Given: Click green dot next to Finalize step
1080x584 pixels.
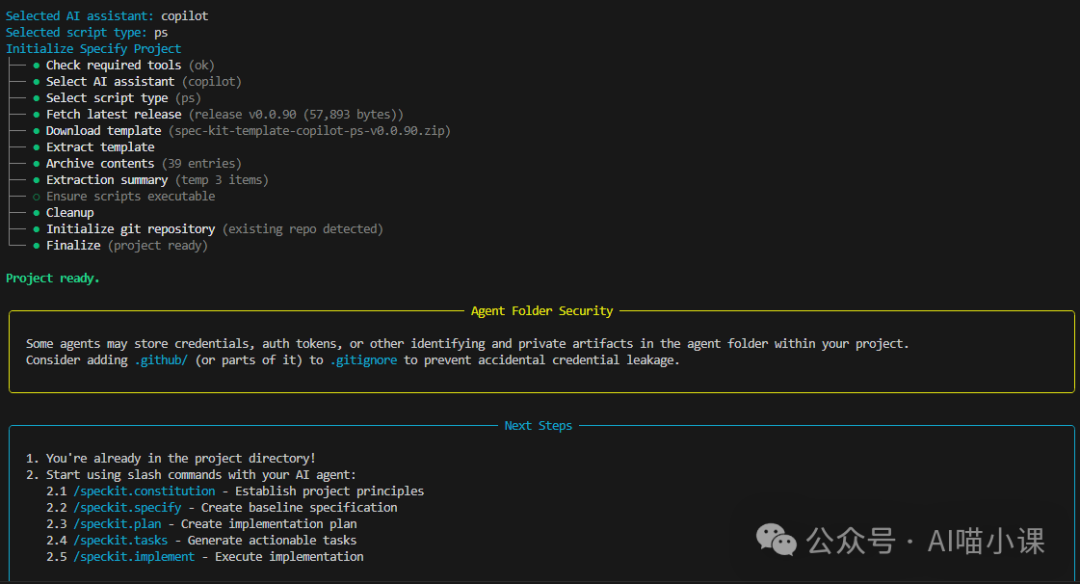Looking at the screenshot, I should pyautogui.click(x=36, y=246).
